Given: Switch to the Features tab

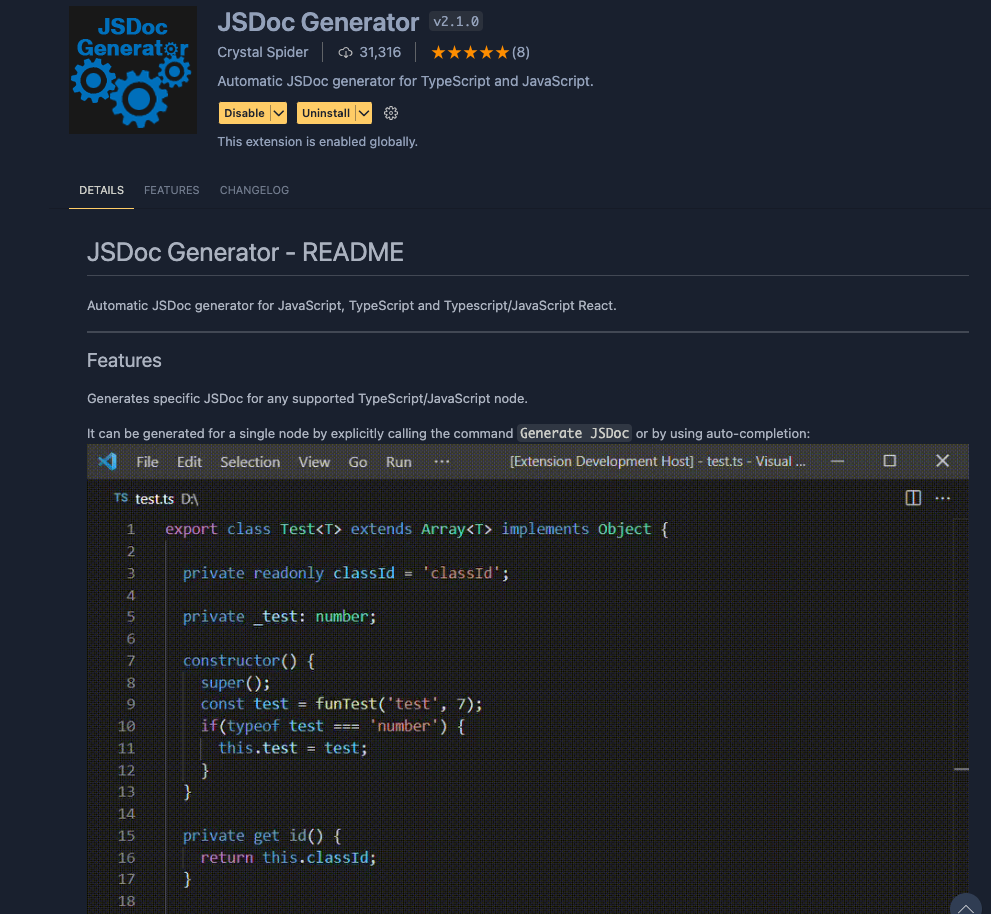Looking at the screenshot, I should pos(171,190).
